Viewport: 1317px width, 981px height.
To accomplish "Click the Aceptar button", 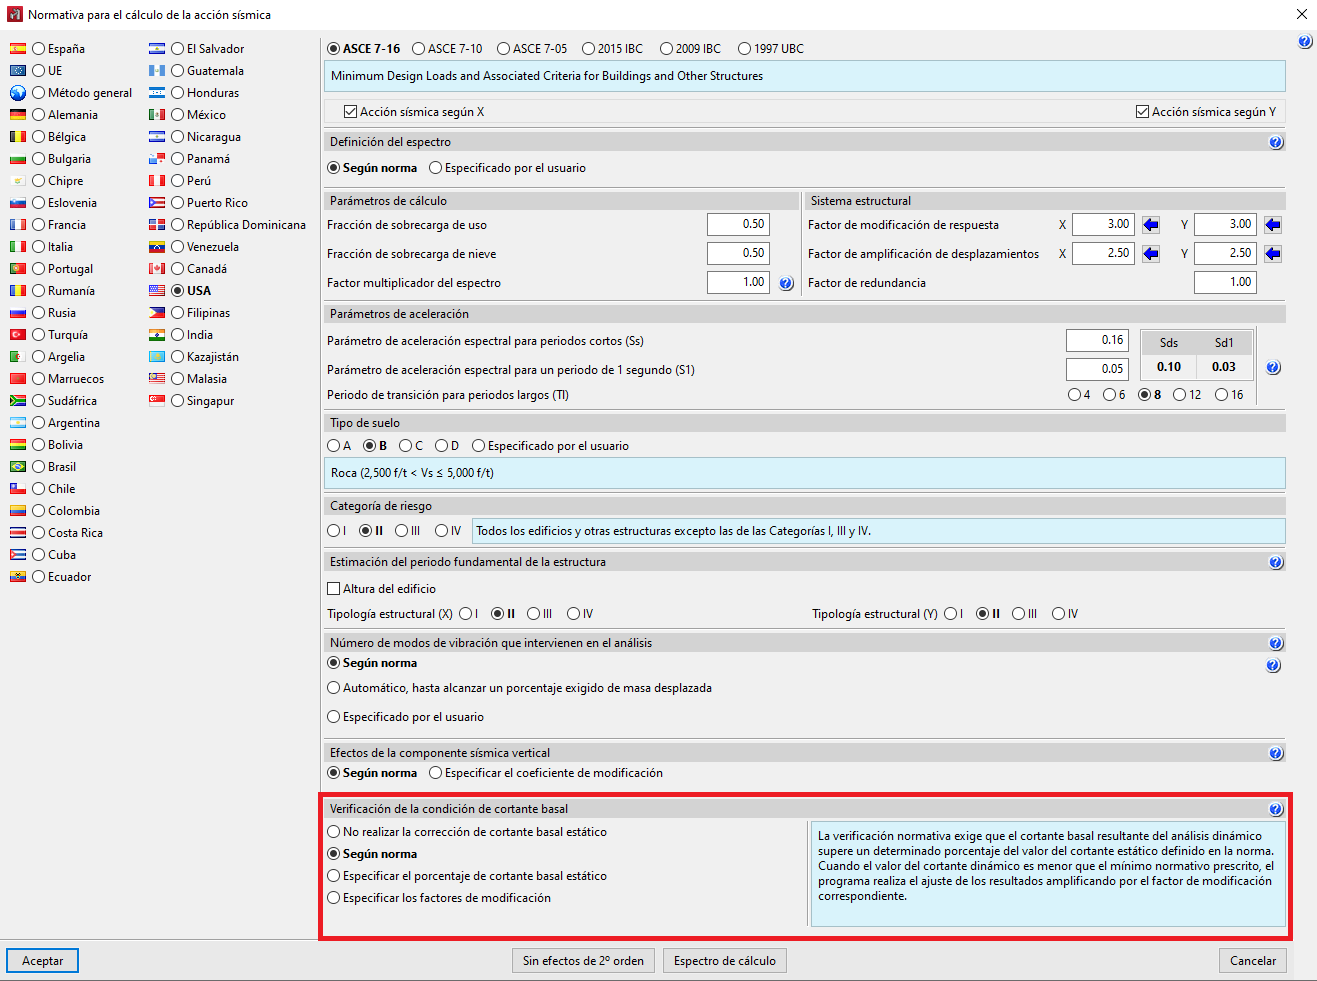I will pos(42,961).
